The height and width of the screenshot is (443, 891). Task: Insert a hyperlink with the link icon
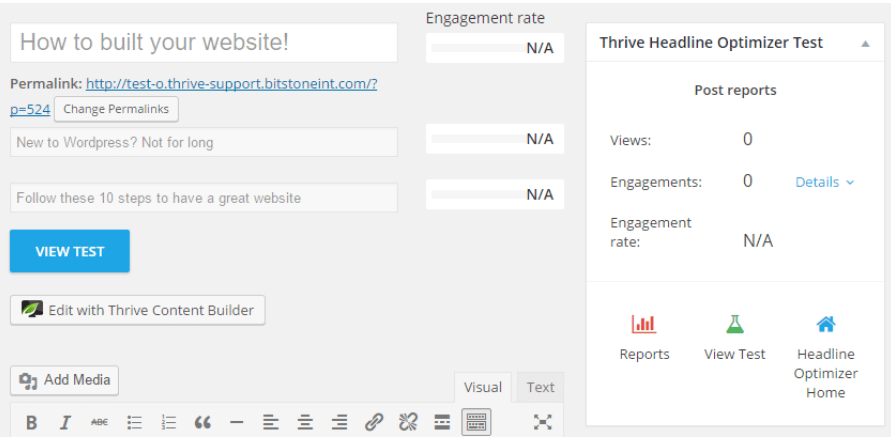tap(374, 423)
